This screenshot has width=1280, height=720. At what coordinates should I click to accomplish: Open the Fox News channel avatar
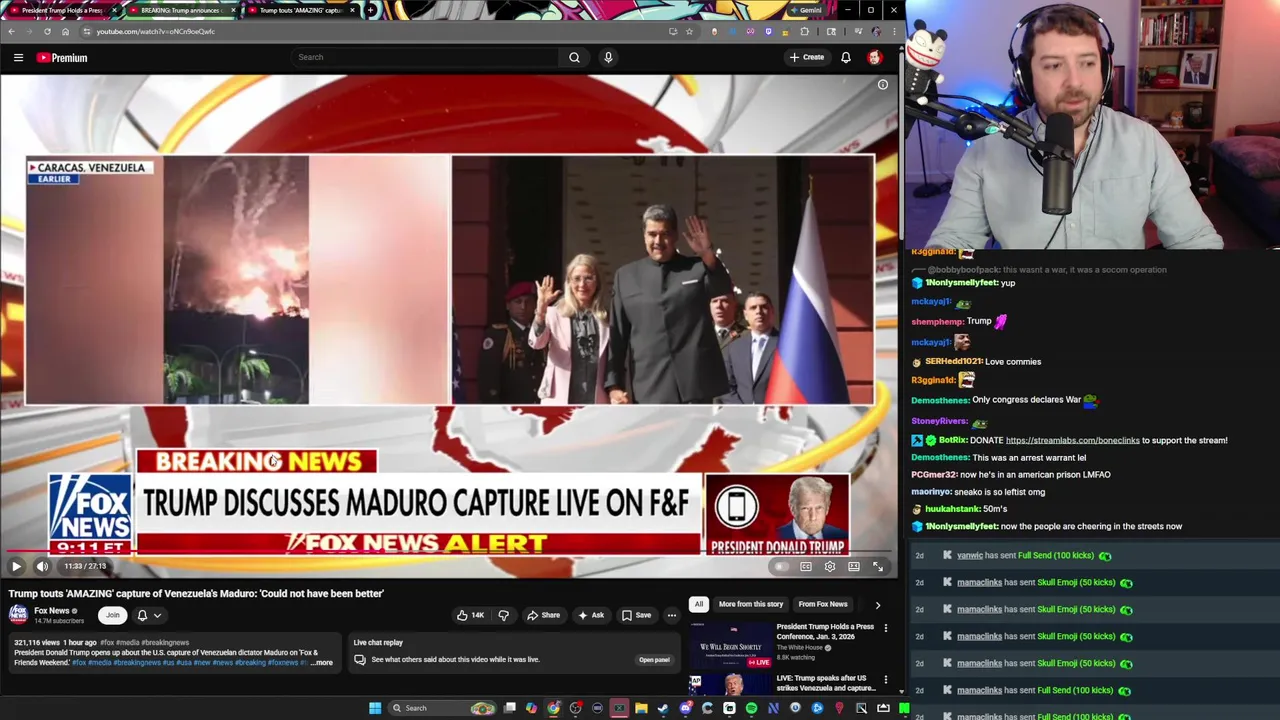coord(18,614)
